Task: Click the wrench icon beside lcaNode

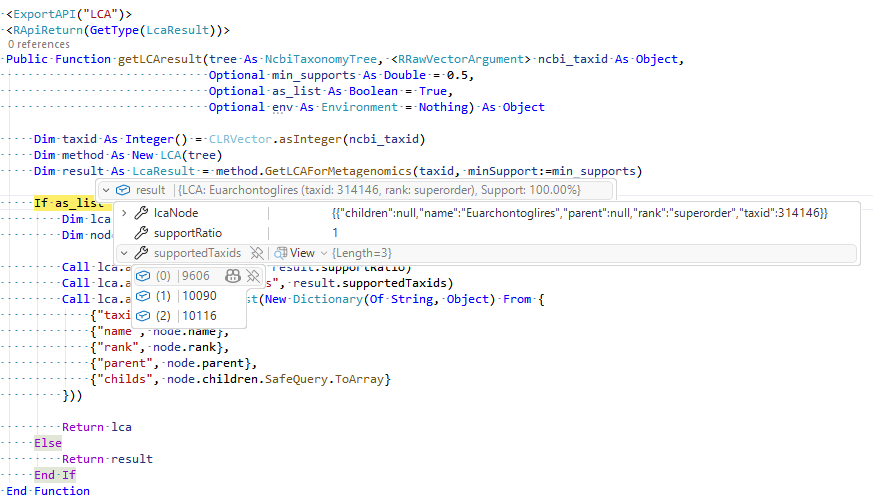Action: click(x=141, y=213)
